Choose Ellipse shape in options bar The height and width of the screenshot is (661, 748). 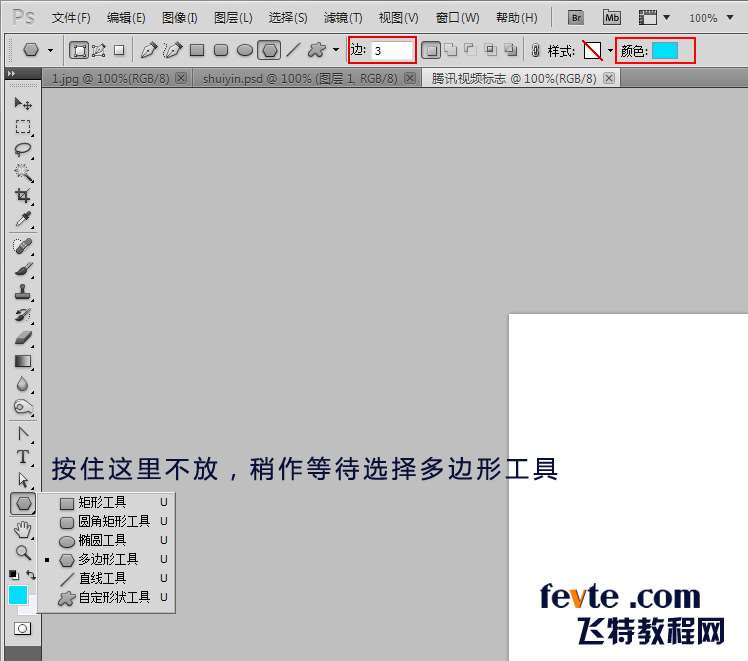pyautogui.click(x=245, y=50)
